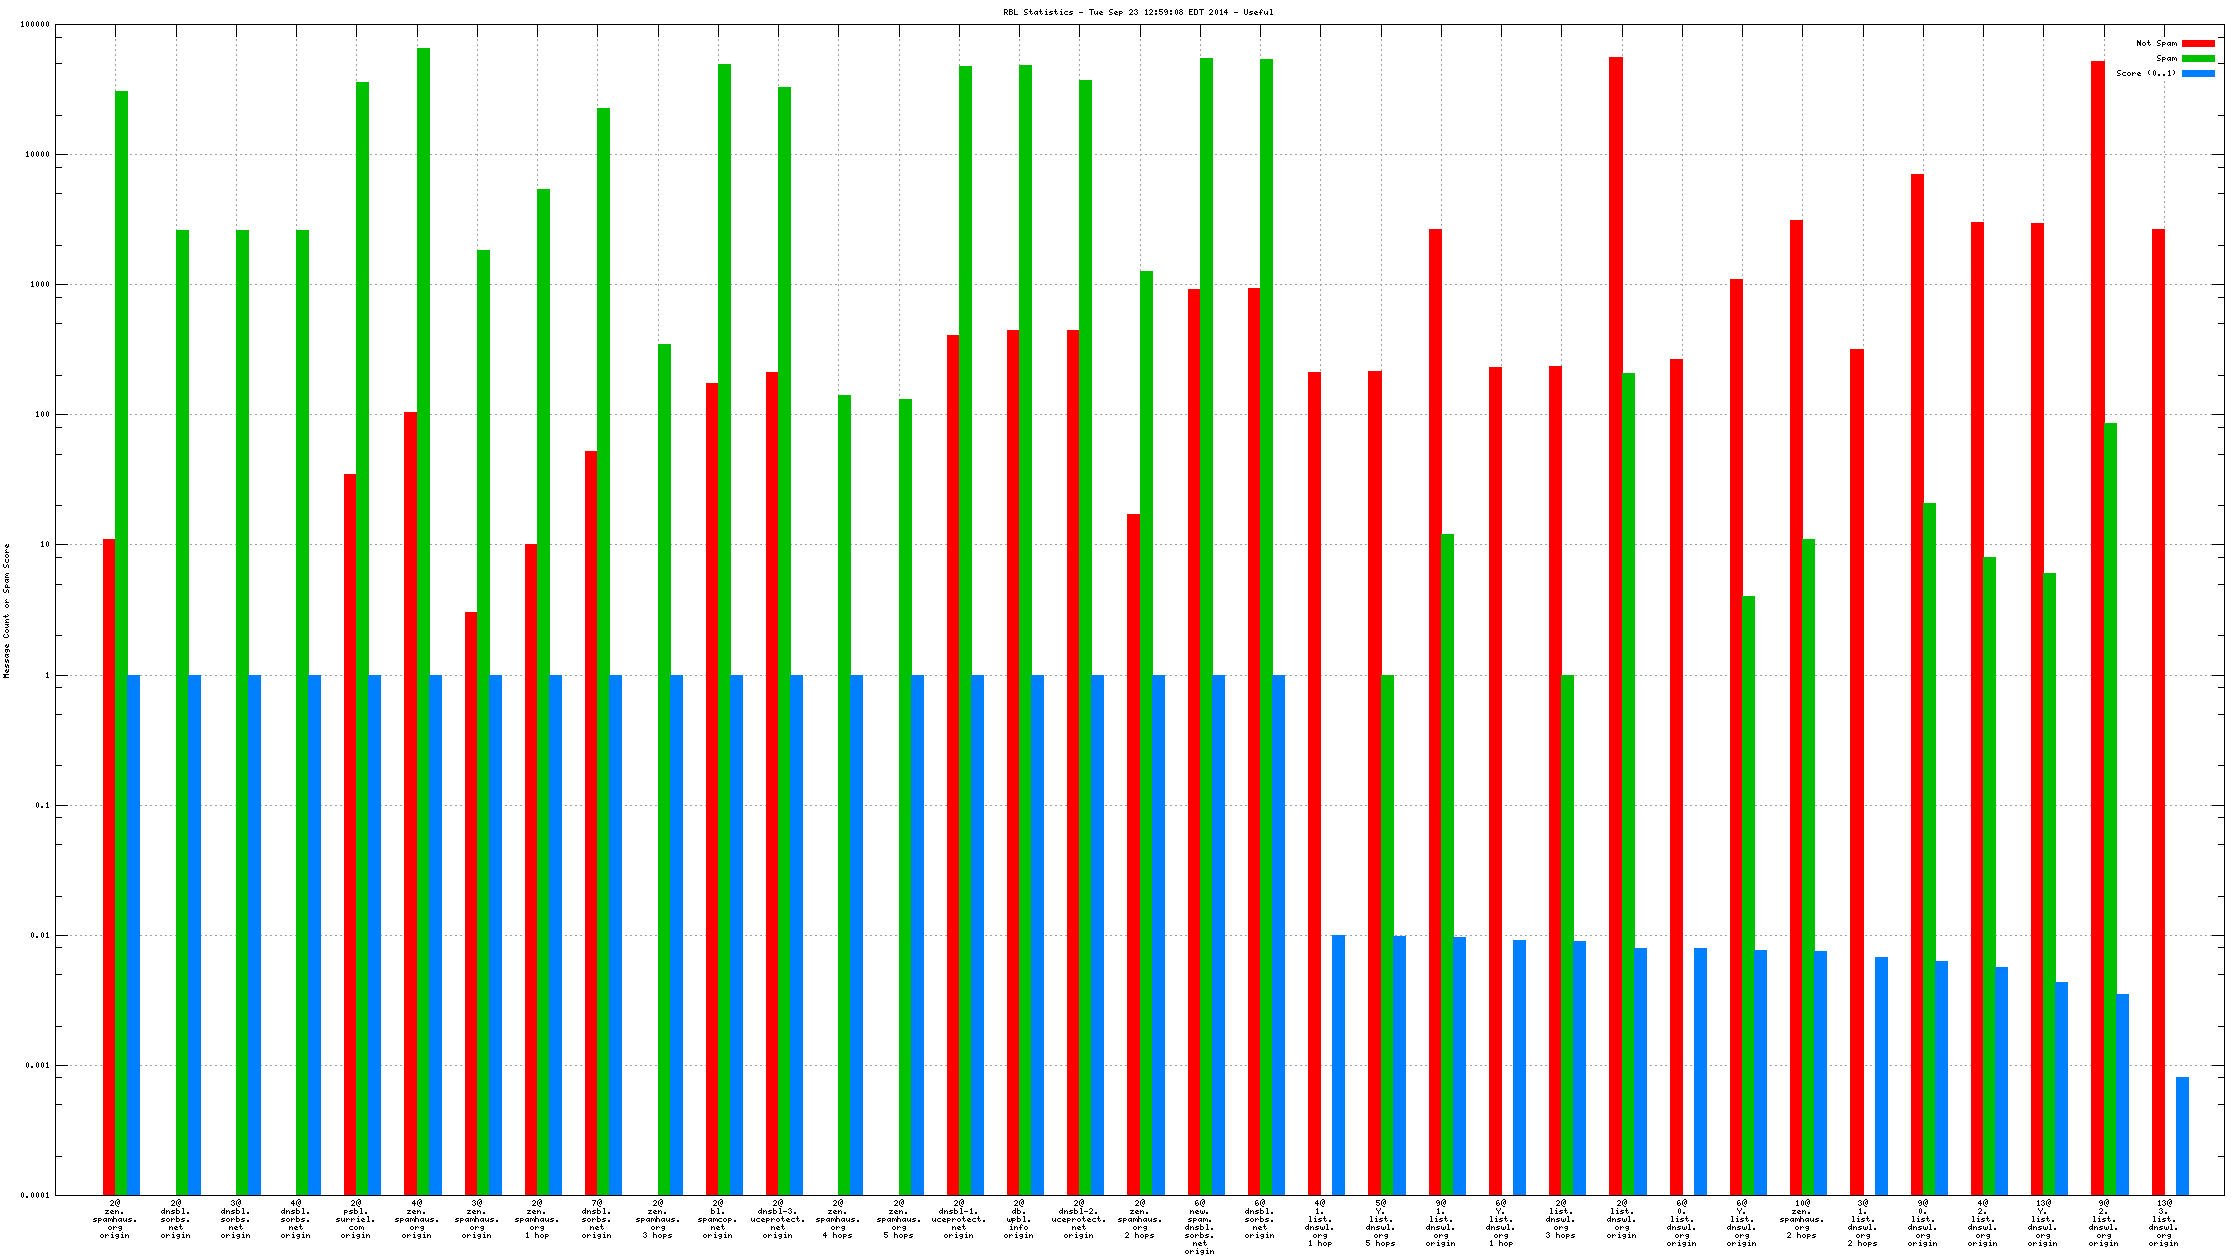
Task: Select the bl.spamcop.net origin axis label
Action: tap(718, 1219)
